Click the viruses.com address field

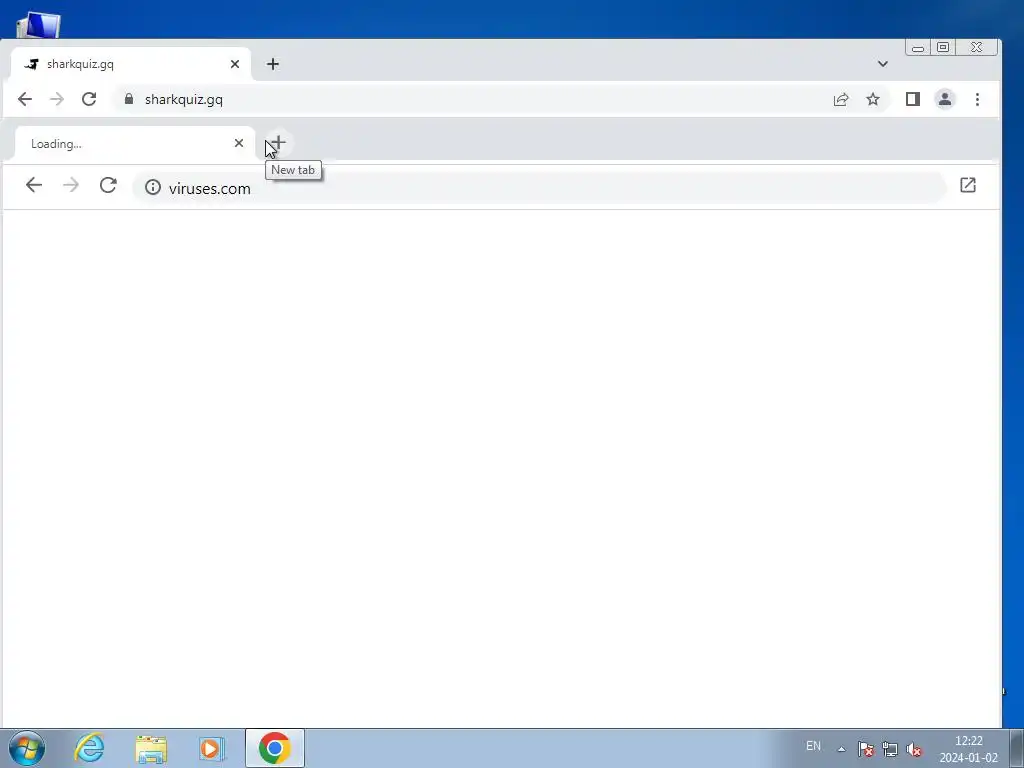(x=539, y=188)
